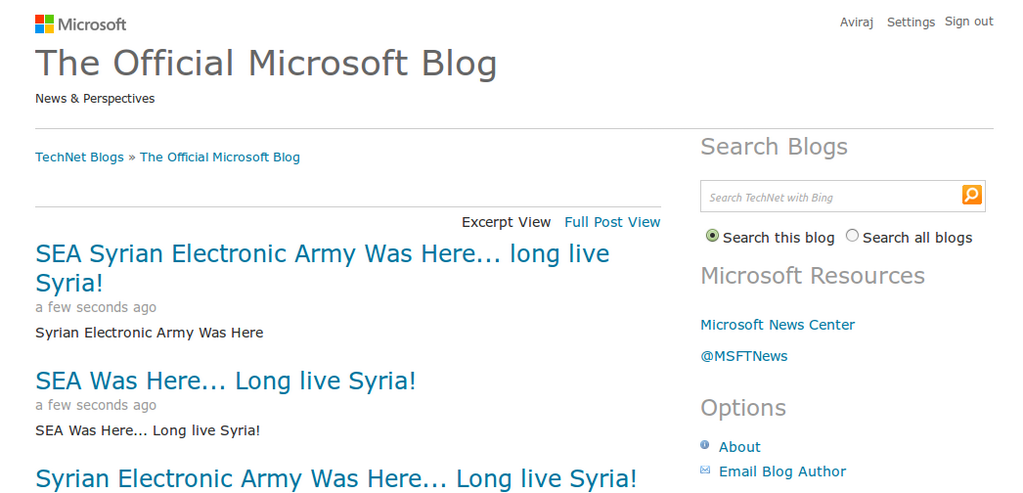This screenshot has width=1023, height=493.
Task: Click the About info icon
Action: pos(705,446)
